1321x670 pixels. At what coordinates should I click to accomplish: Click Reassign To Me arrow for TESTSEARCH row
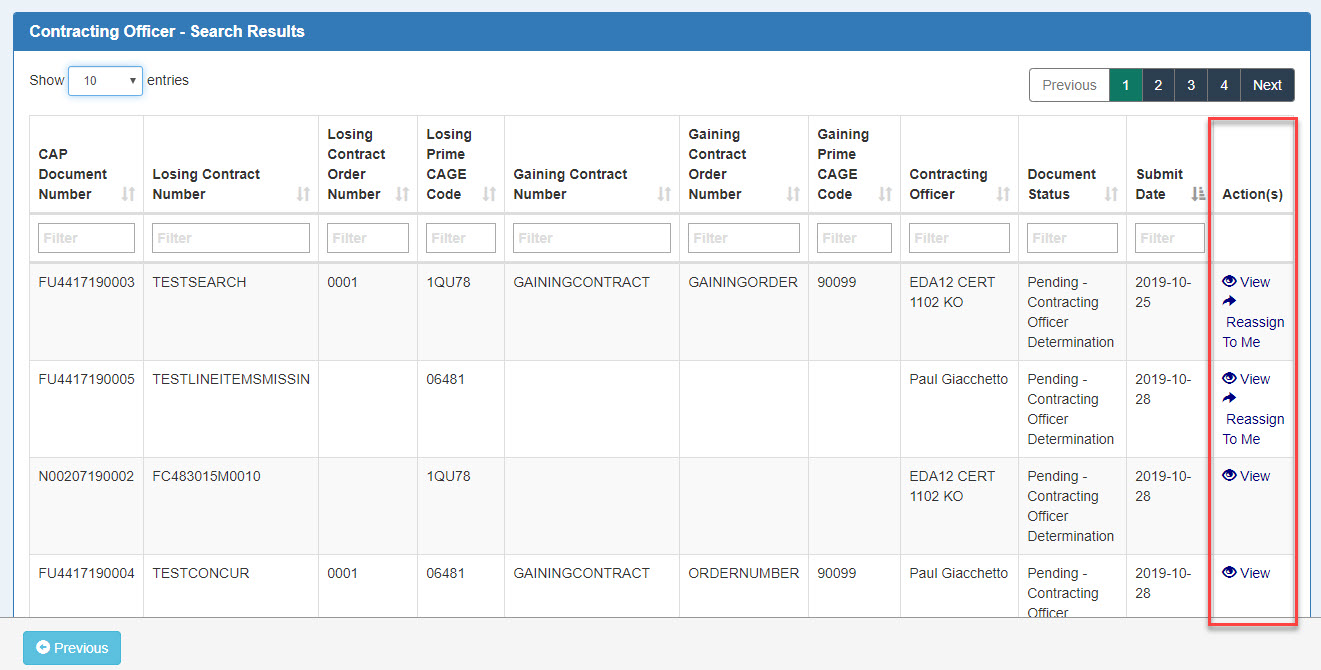[1229, 301]
